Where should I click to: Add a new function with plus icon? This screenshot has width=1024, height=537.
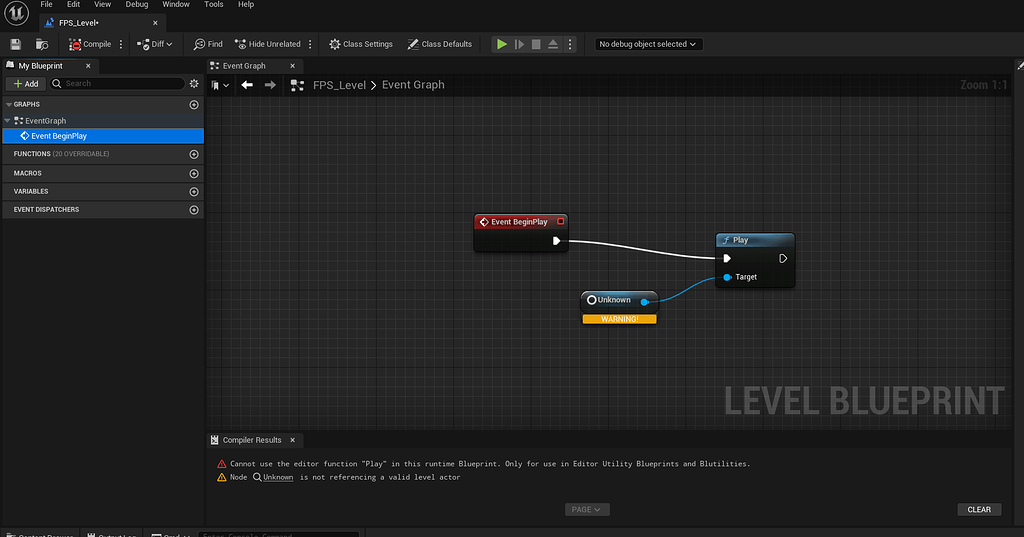(x=194, y=154)
